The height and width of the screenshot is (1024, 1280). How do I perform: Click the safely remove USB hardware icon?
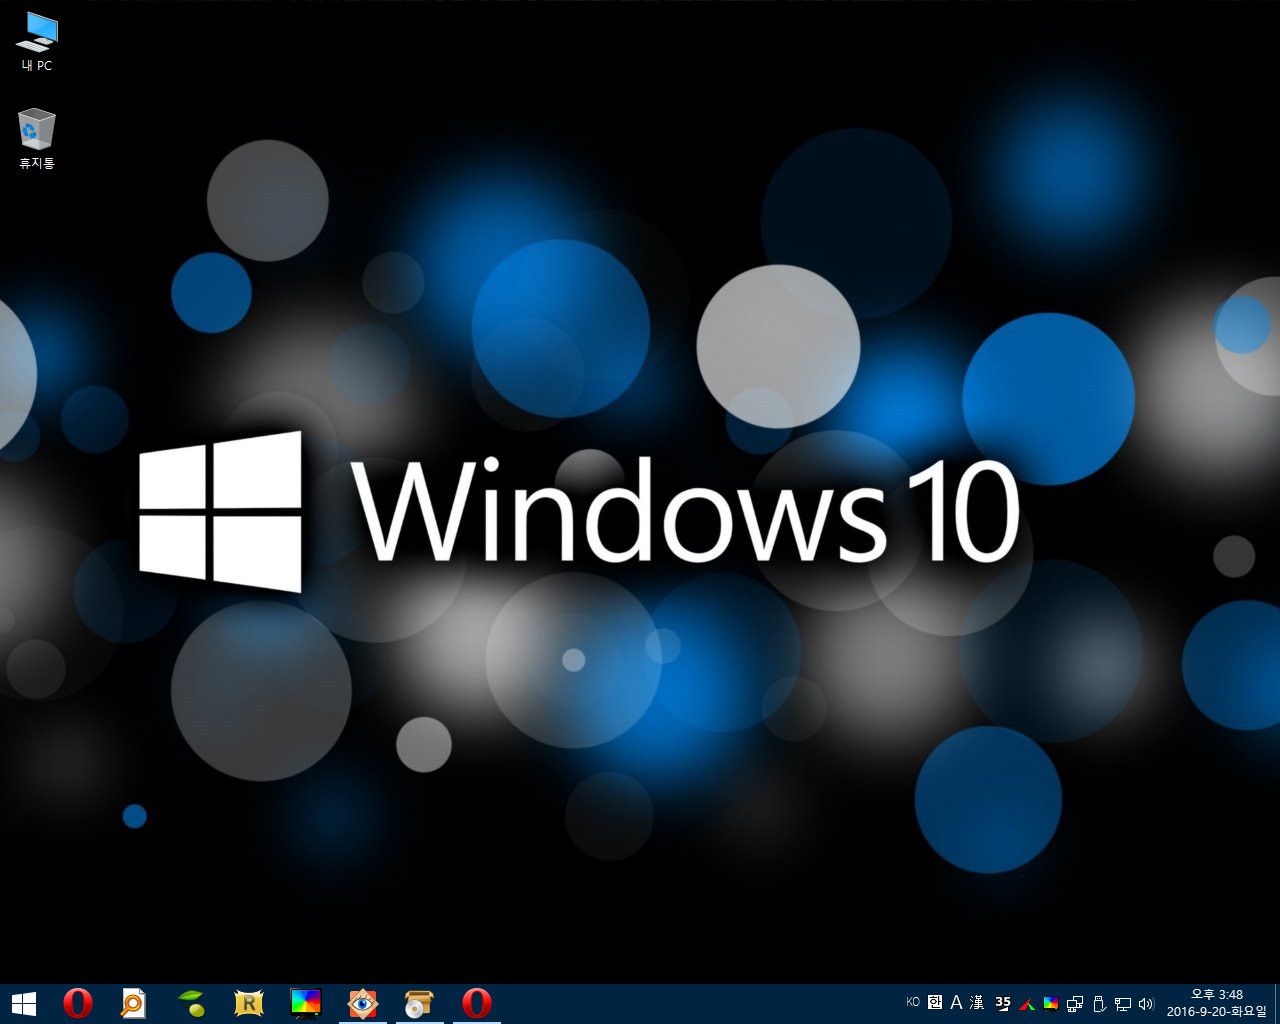[x=1099, y=1003]
